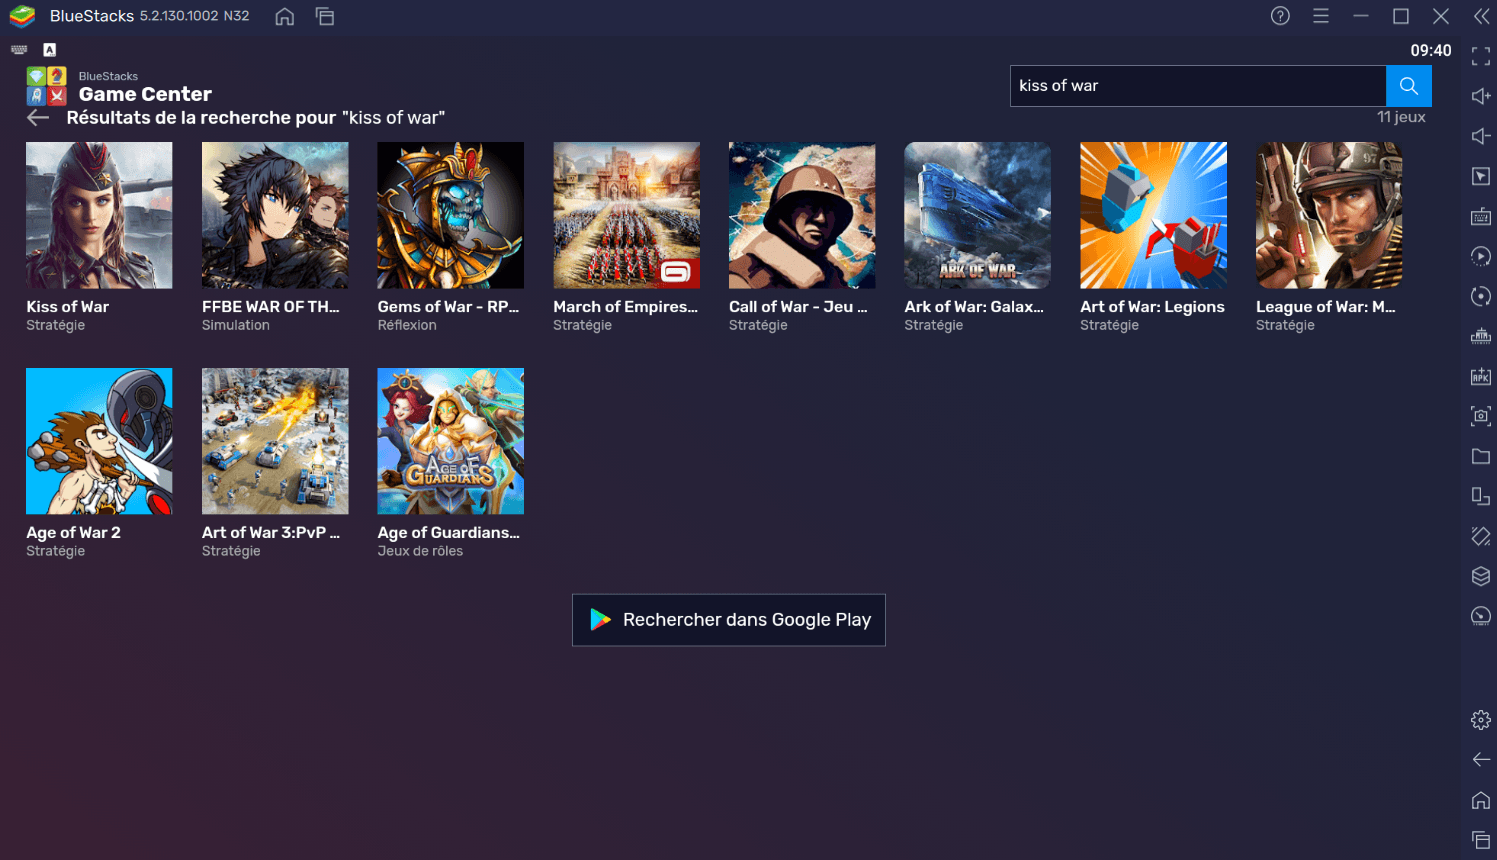Open game controls keyboard icon
Screen dimensions: 1497x860
point(1481,216)
